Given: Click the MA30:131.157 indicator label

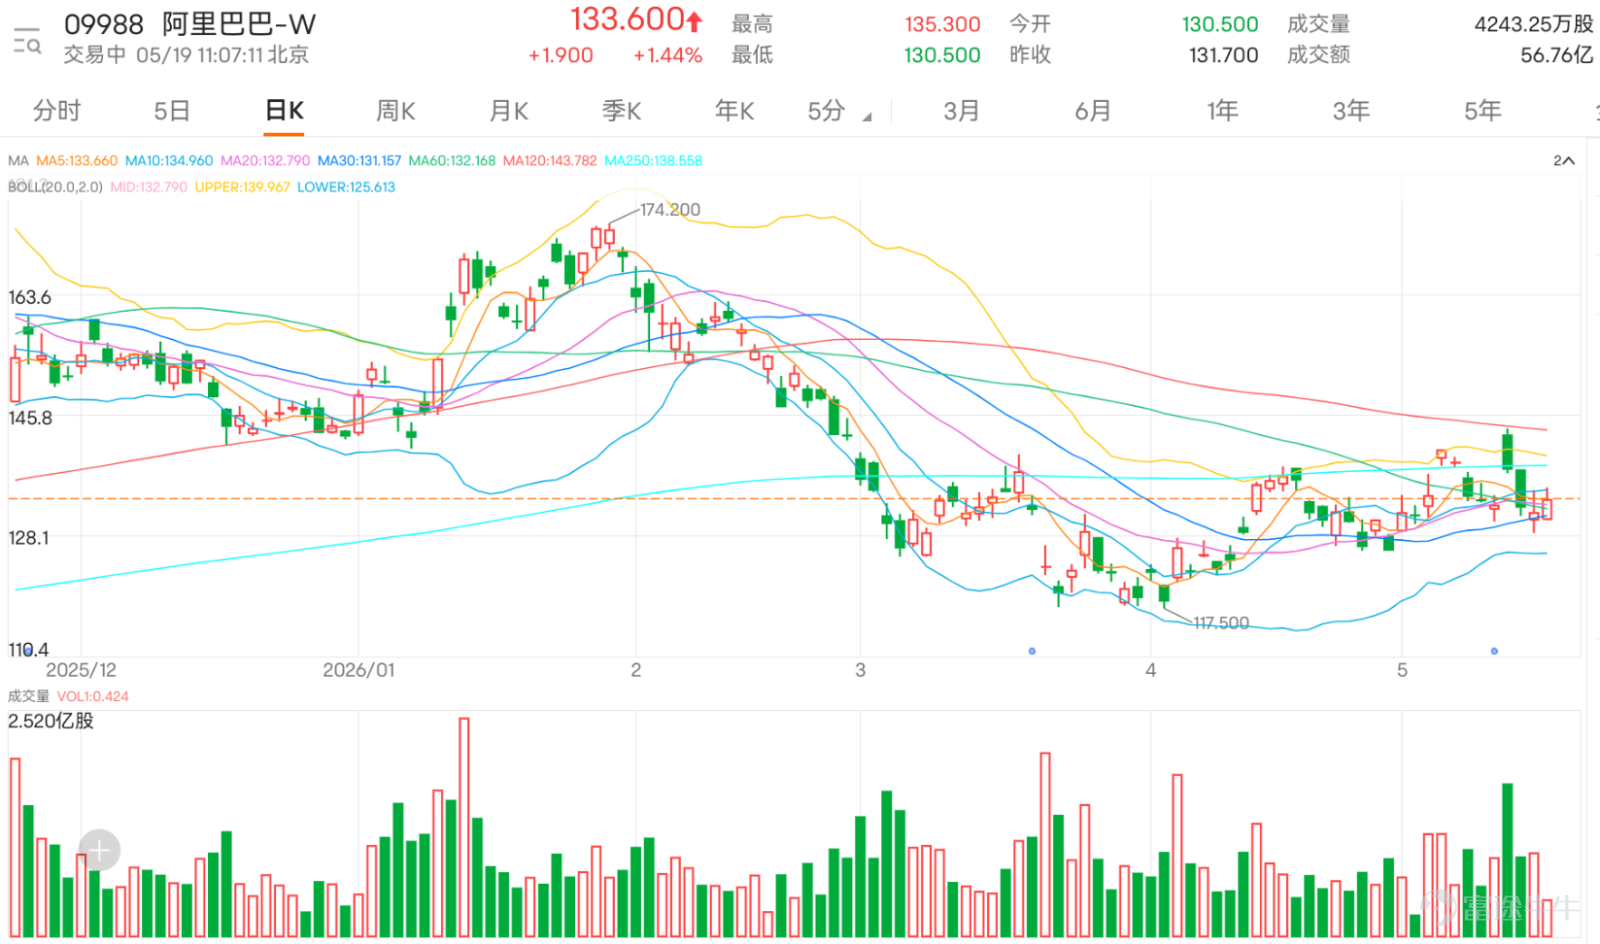Looking at the screenshot, I should [359, 160].
